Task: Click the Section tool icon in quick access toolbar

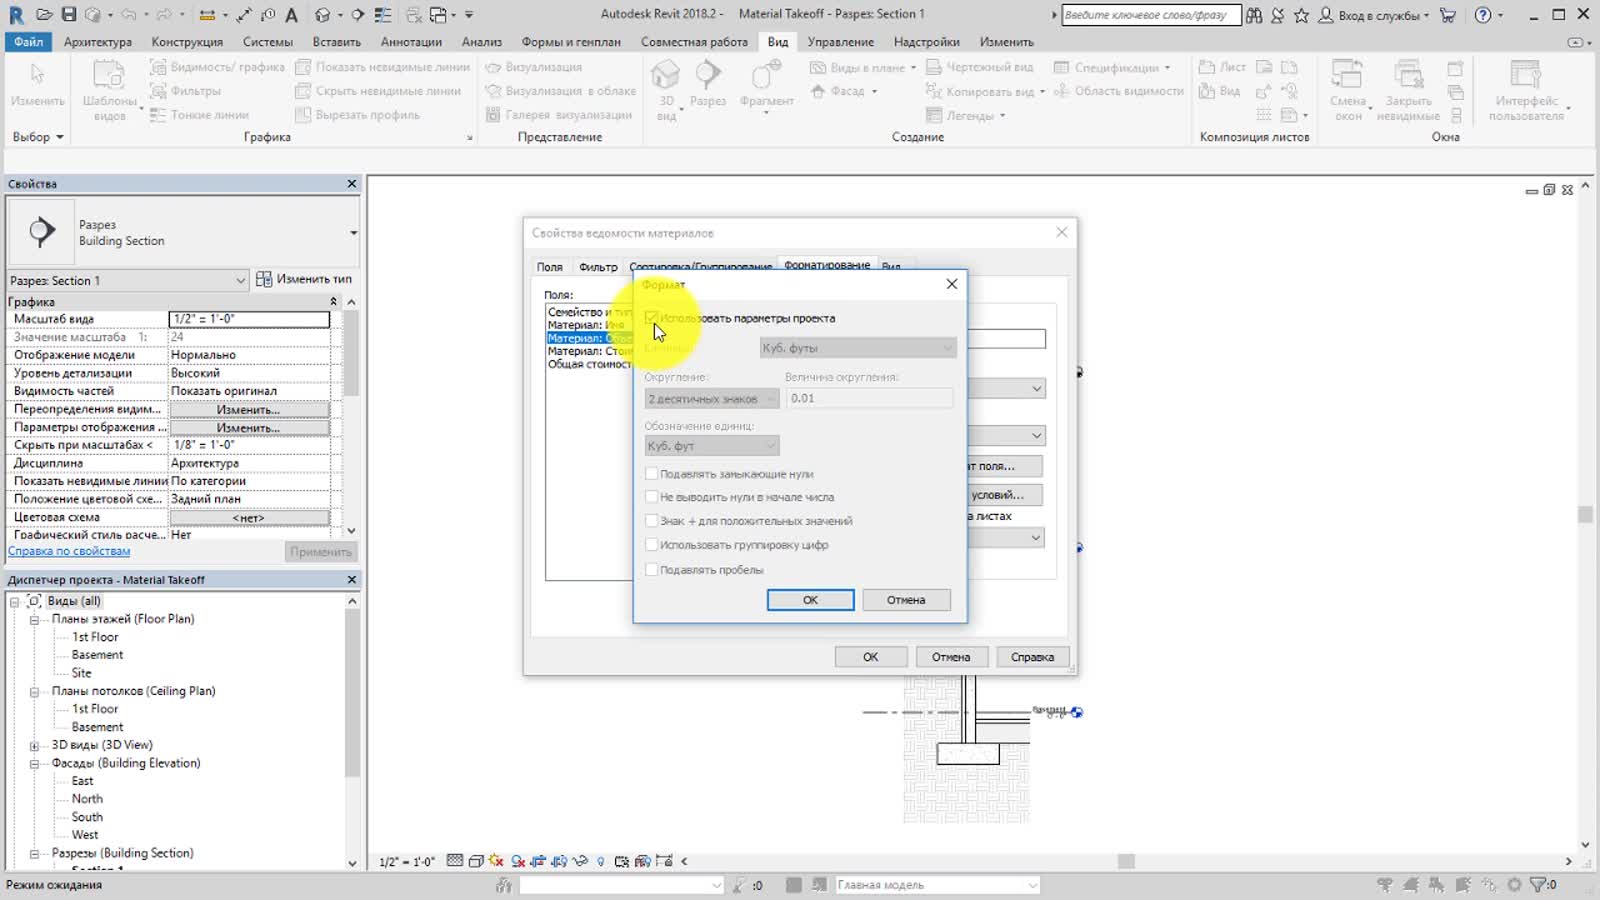Action: click(x=357, y=14)
